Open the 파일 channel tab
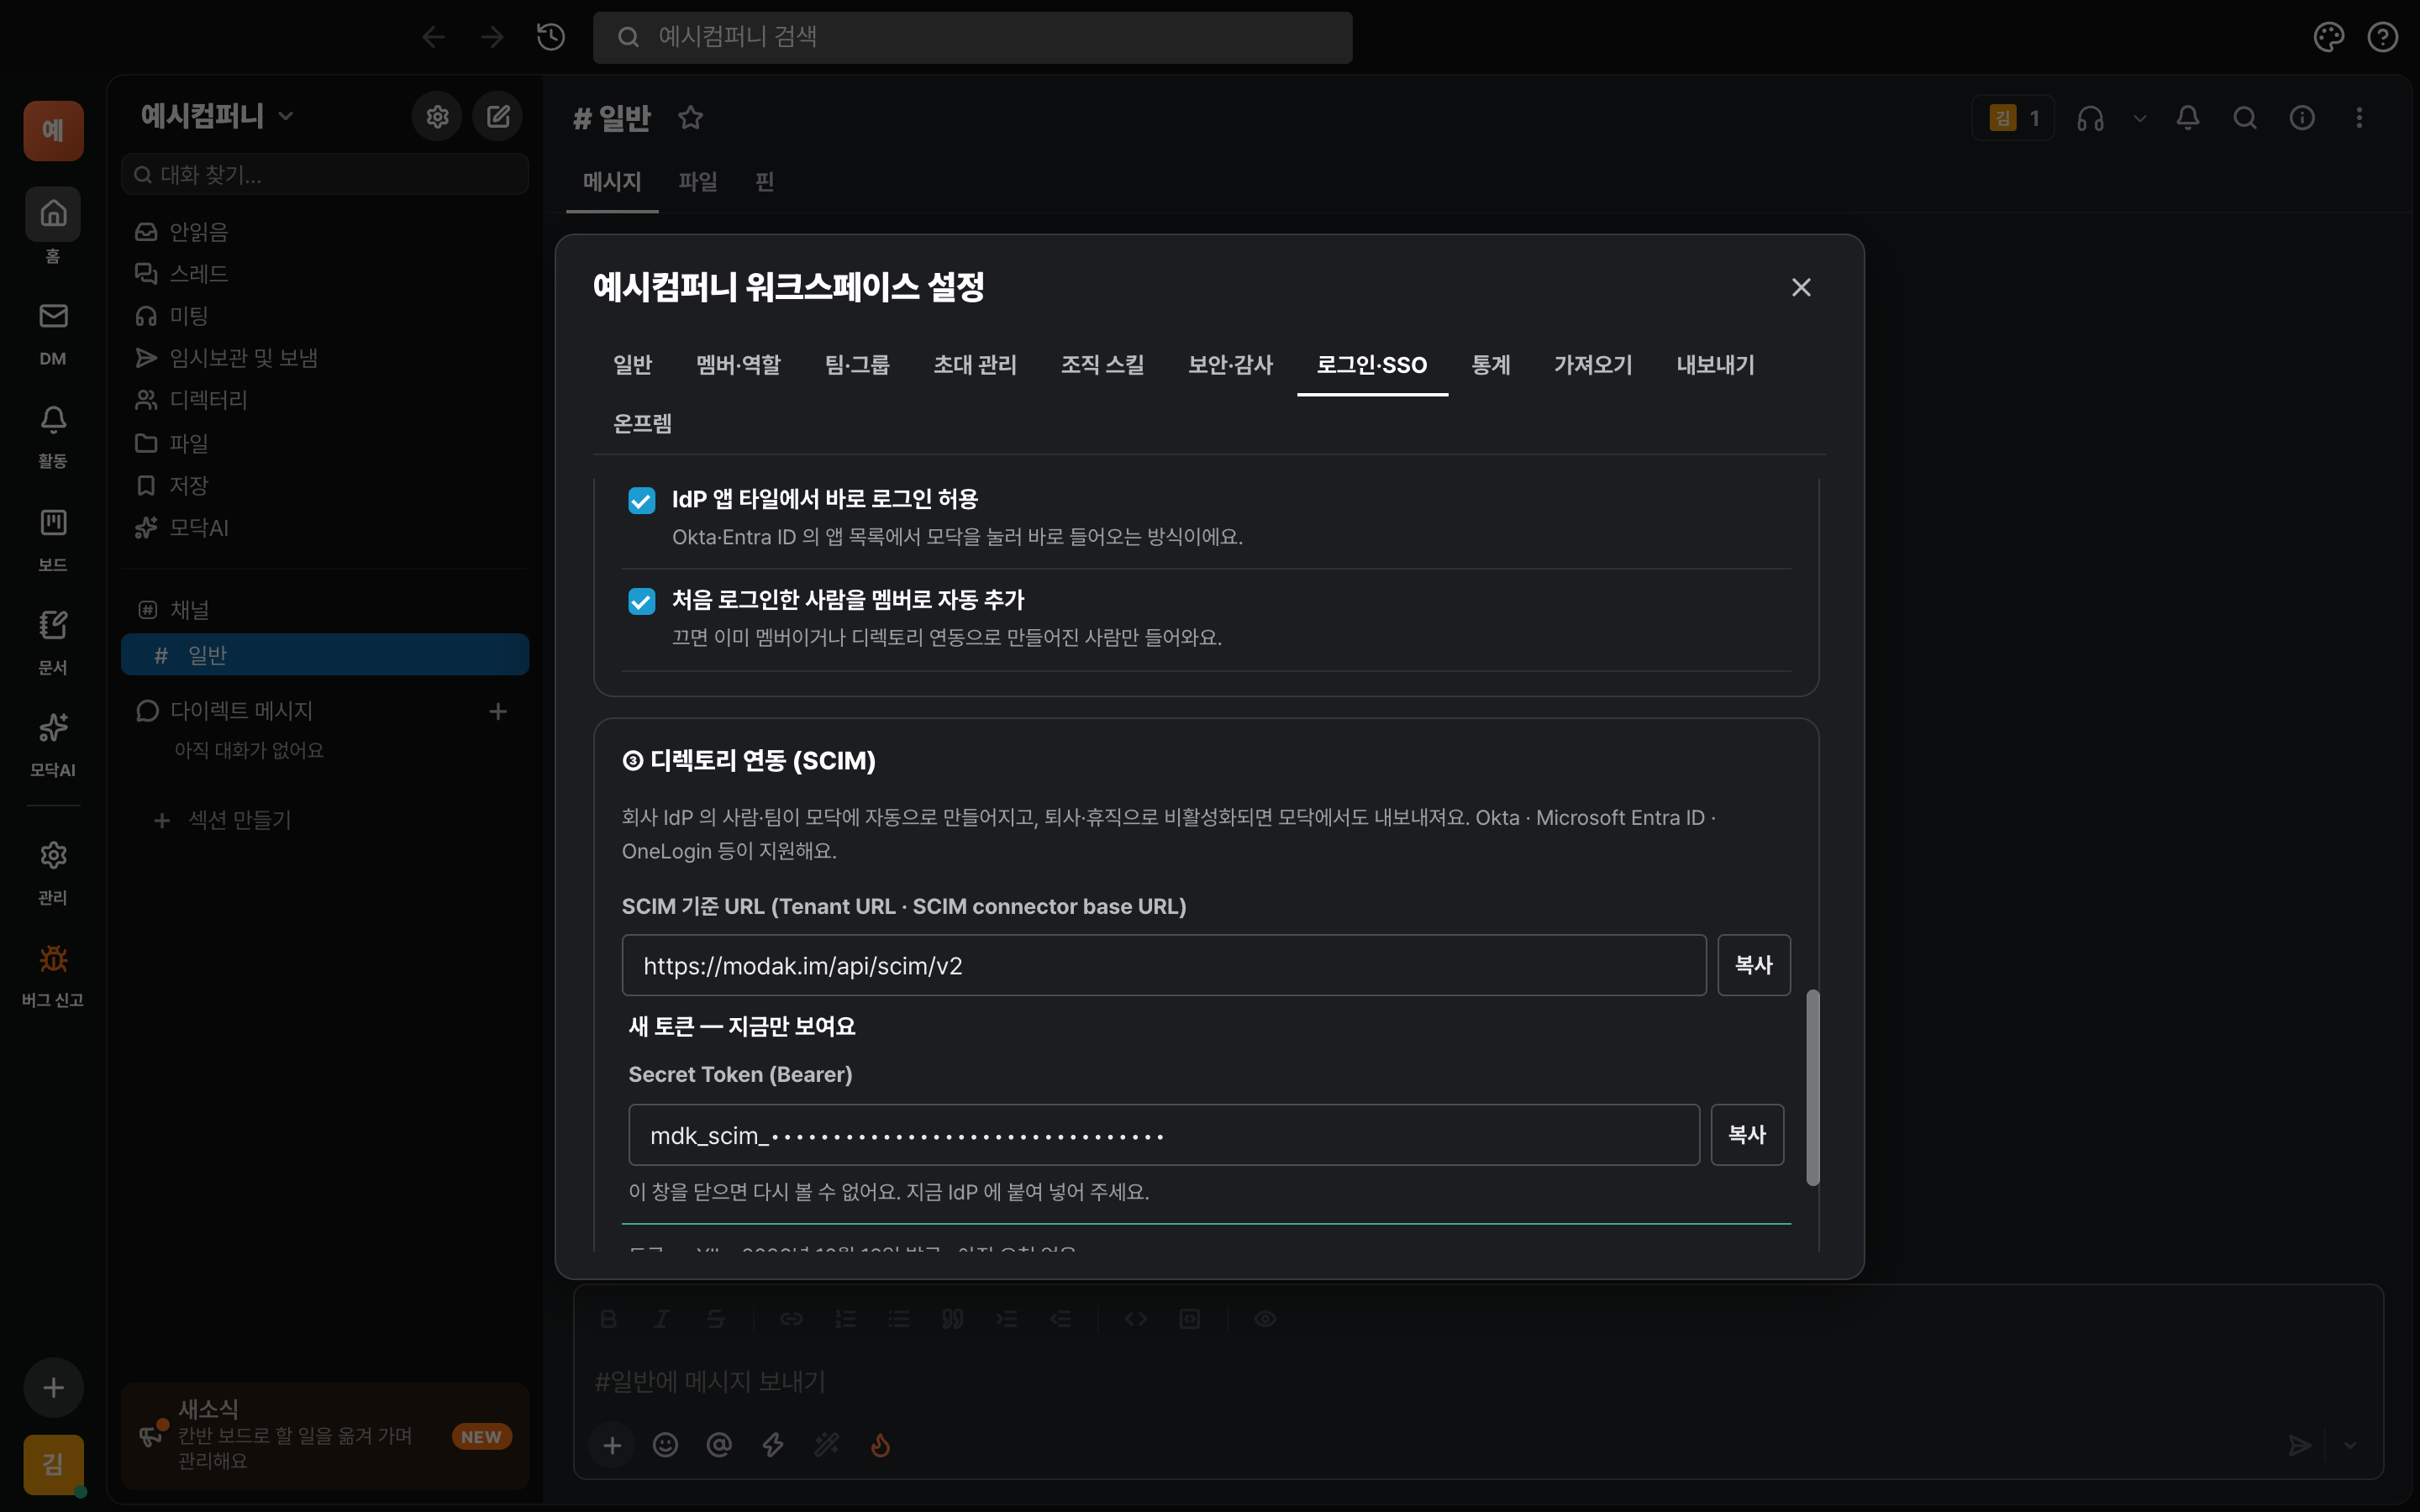The height and width of the screenshot is (1512, 2420). [x=697, y=182]
